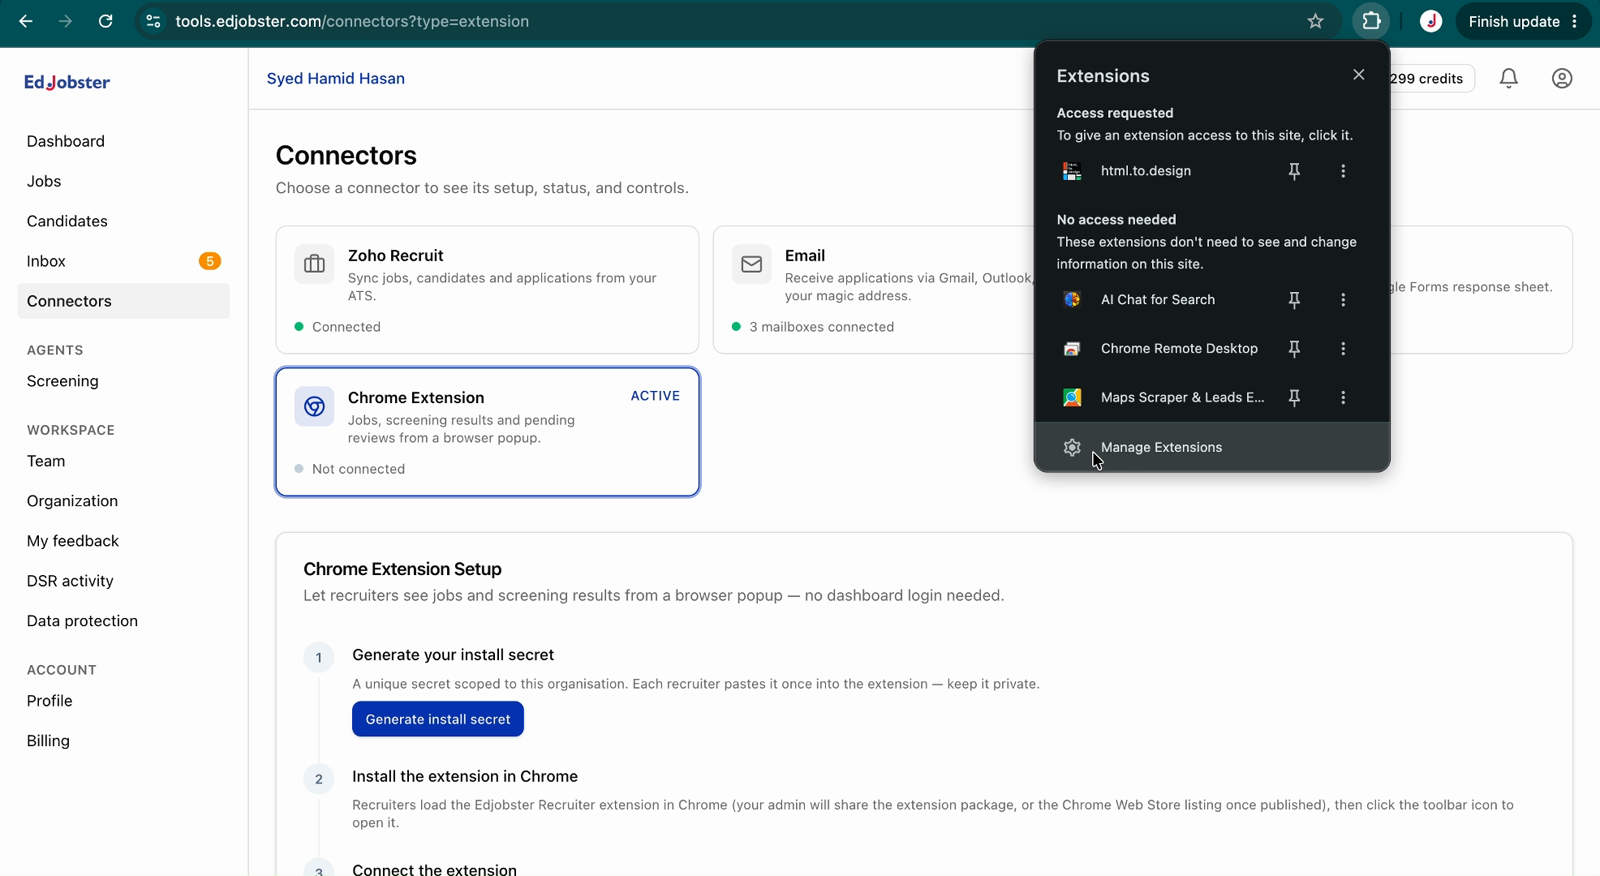Bookmark this page with the star icon
This screenshot has width=1600, height=876.
click(1316, 21)
